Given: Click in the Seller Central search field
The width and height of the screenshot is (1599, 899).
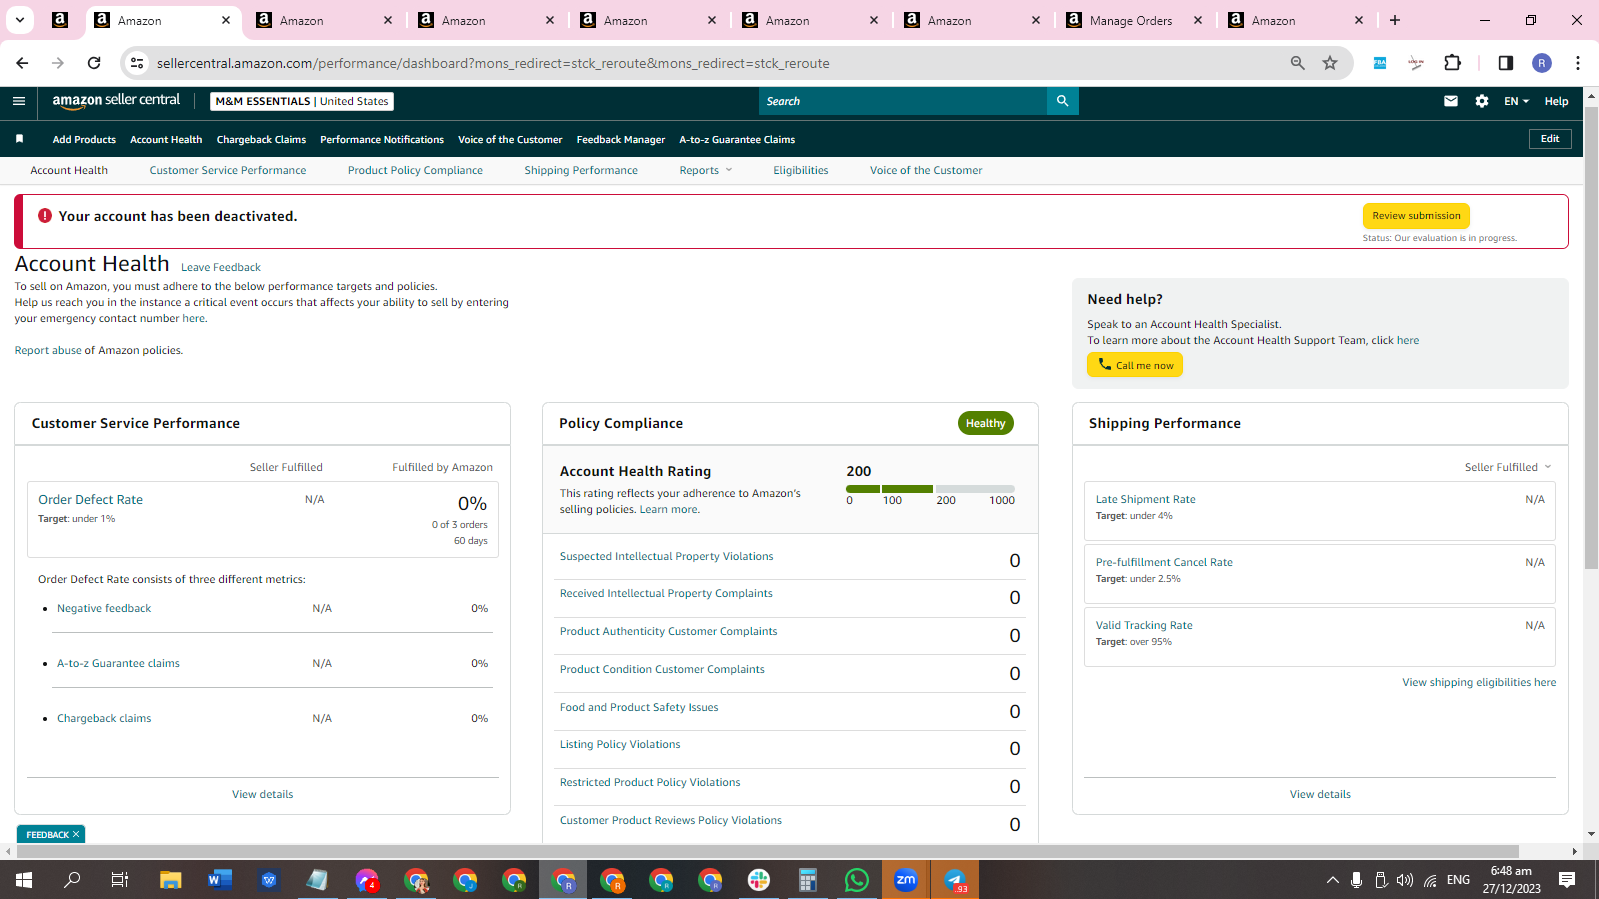Looking at the screenshot, I should [903, 101].
